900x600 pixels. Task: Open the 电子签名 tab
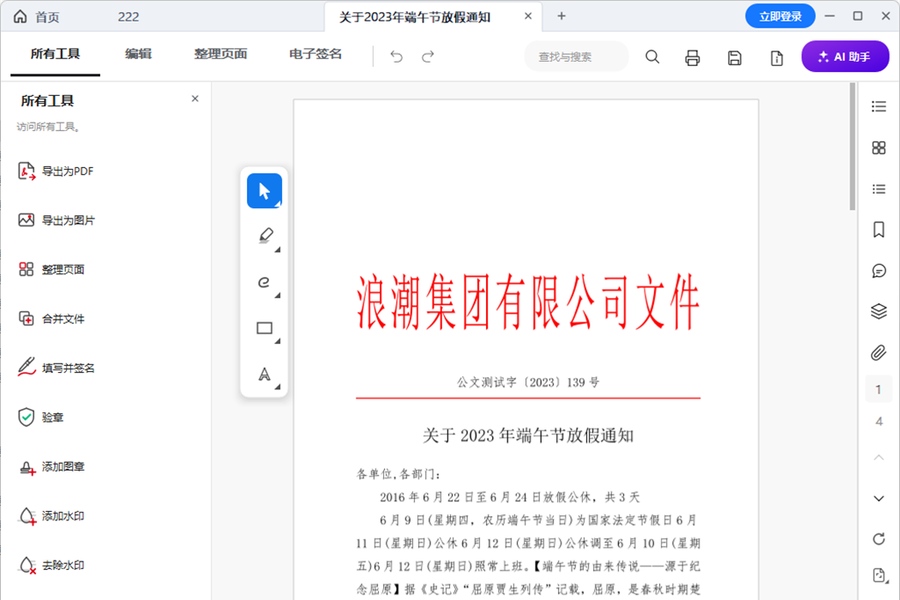click(x=315, y=54)
